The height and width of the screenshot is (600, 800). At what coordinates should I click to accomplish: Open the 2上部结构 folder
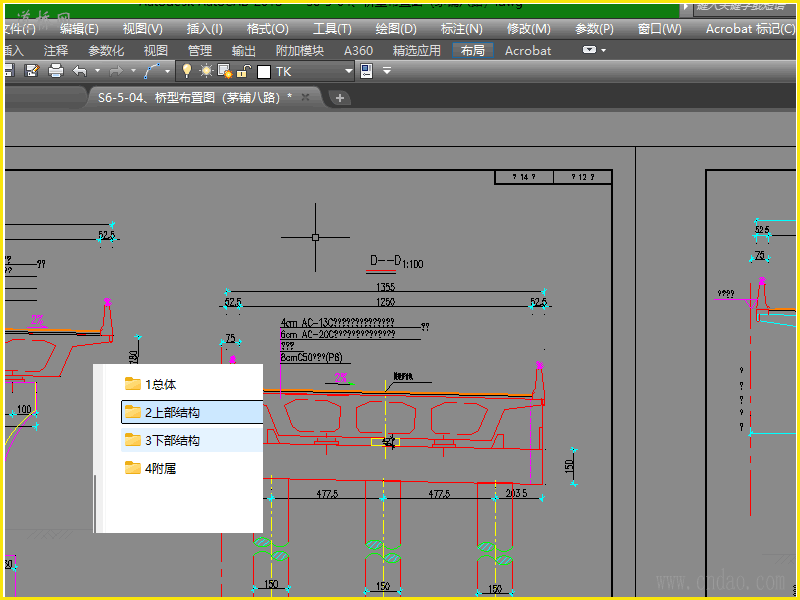(171, 412)
